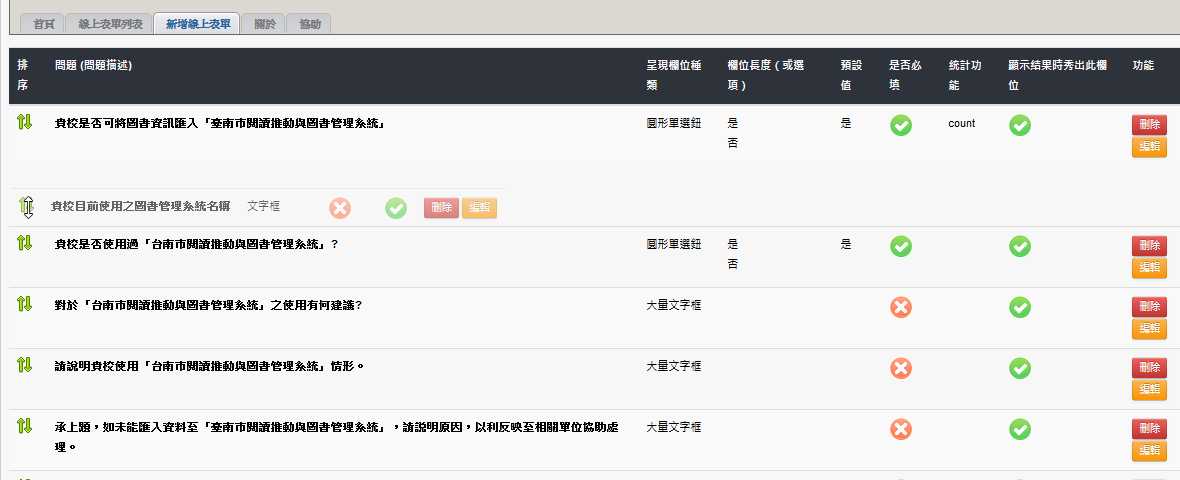Click green show-in-results check for 承上題 row

pyautogui.click(x=1020, y=429)
